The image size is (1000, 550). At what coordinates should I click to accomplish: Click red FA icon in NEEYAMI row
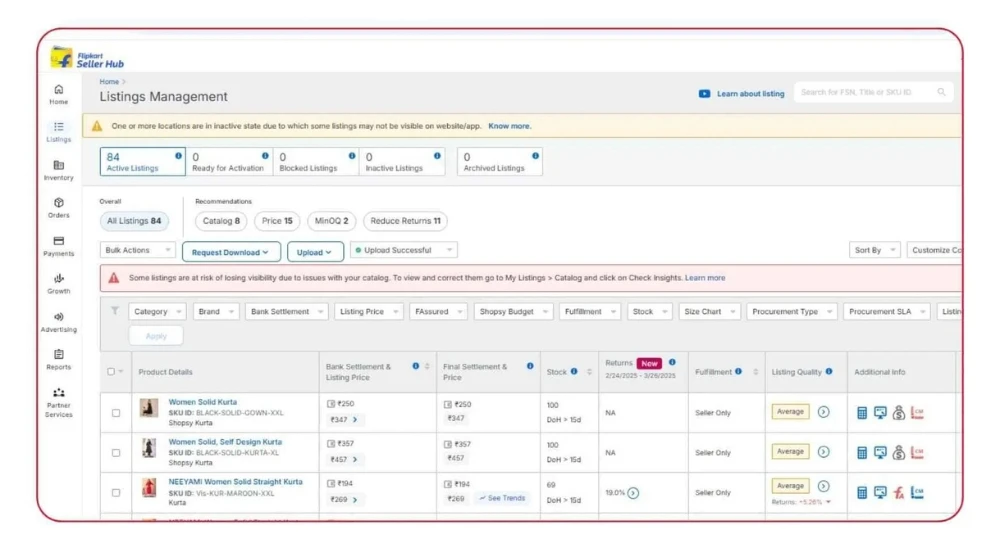899,493
